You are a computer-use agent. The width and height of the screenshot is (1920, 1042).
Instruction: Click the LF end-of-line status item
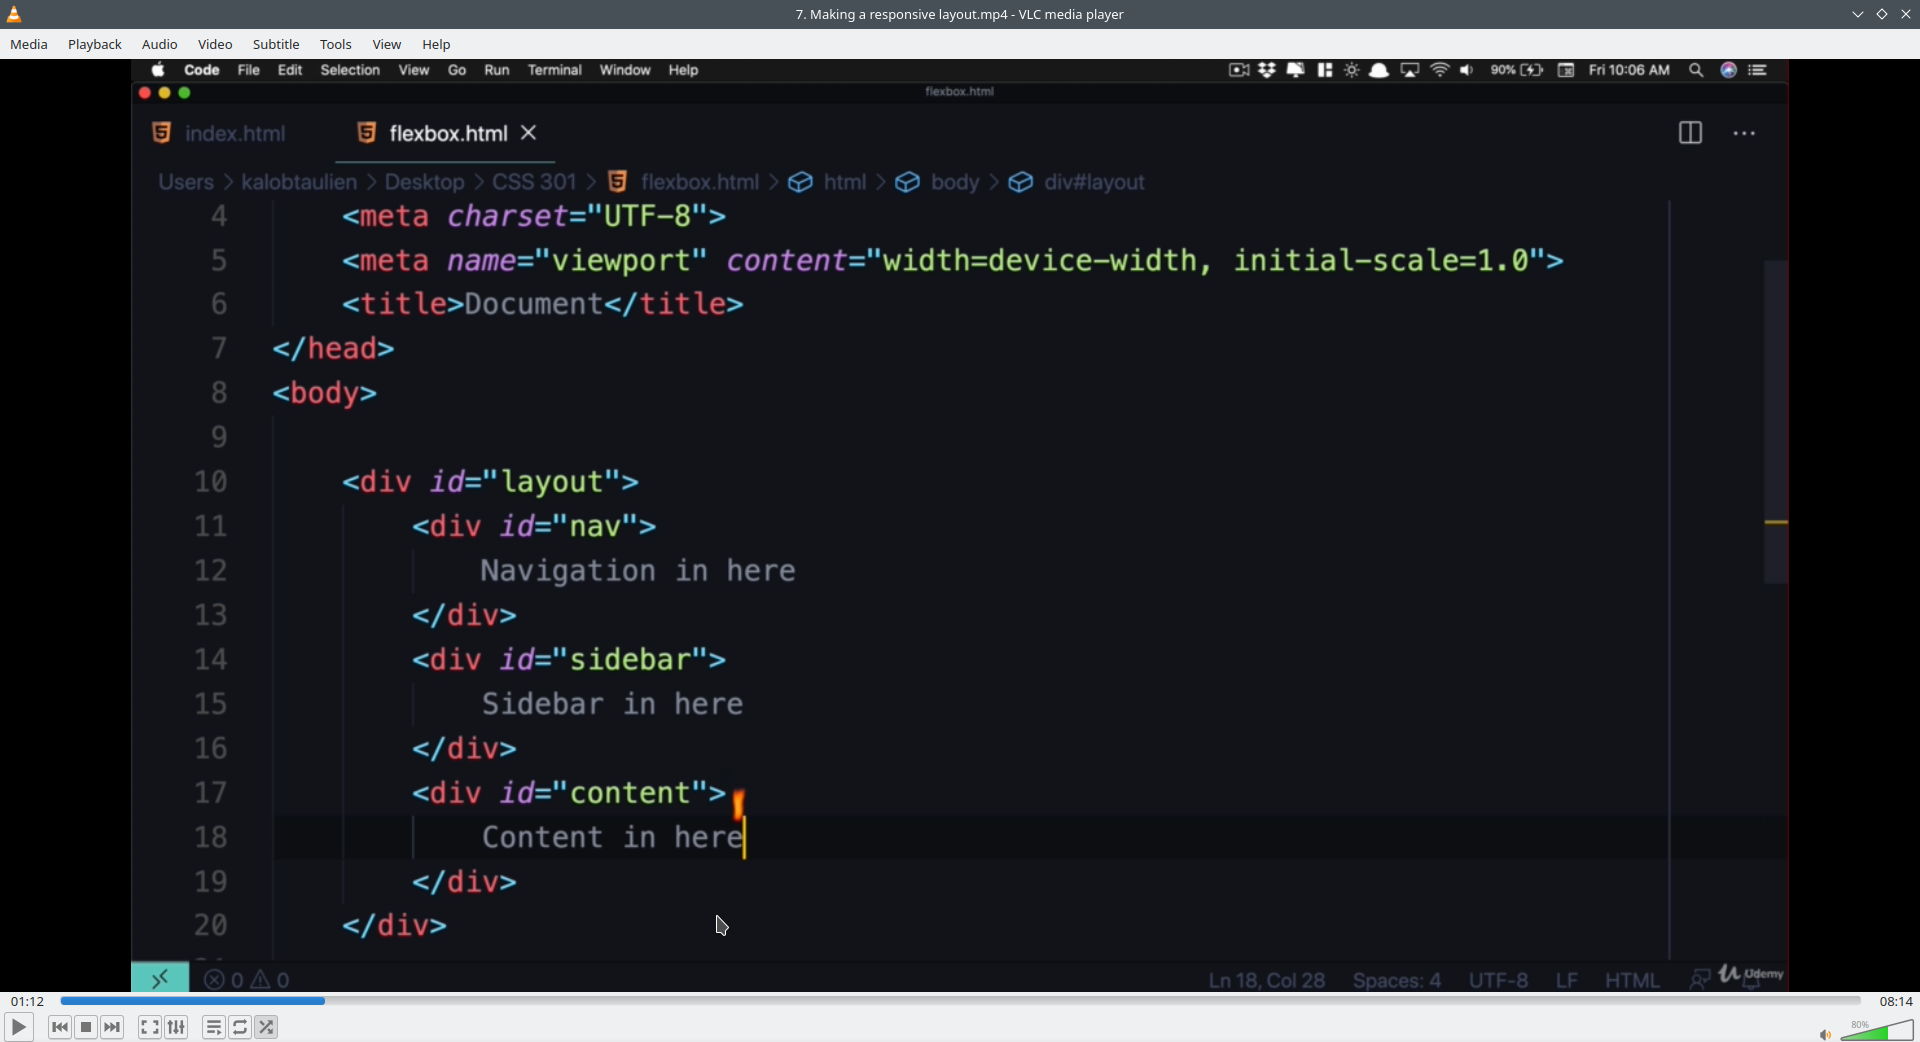click(x=1567, y=980)
